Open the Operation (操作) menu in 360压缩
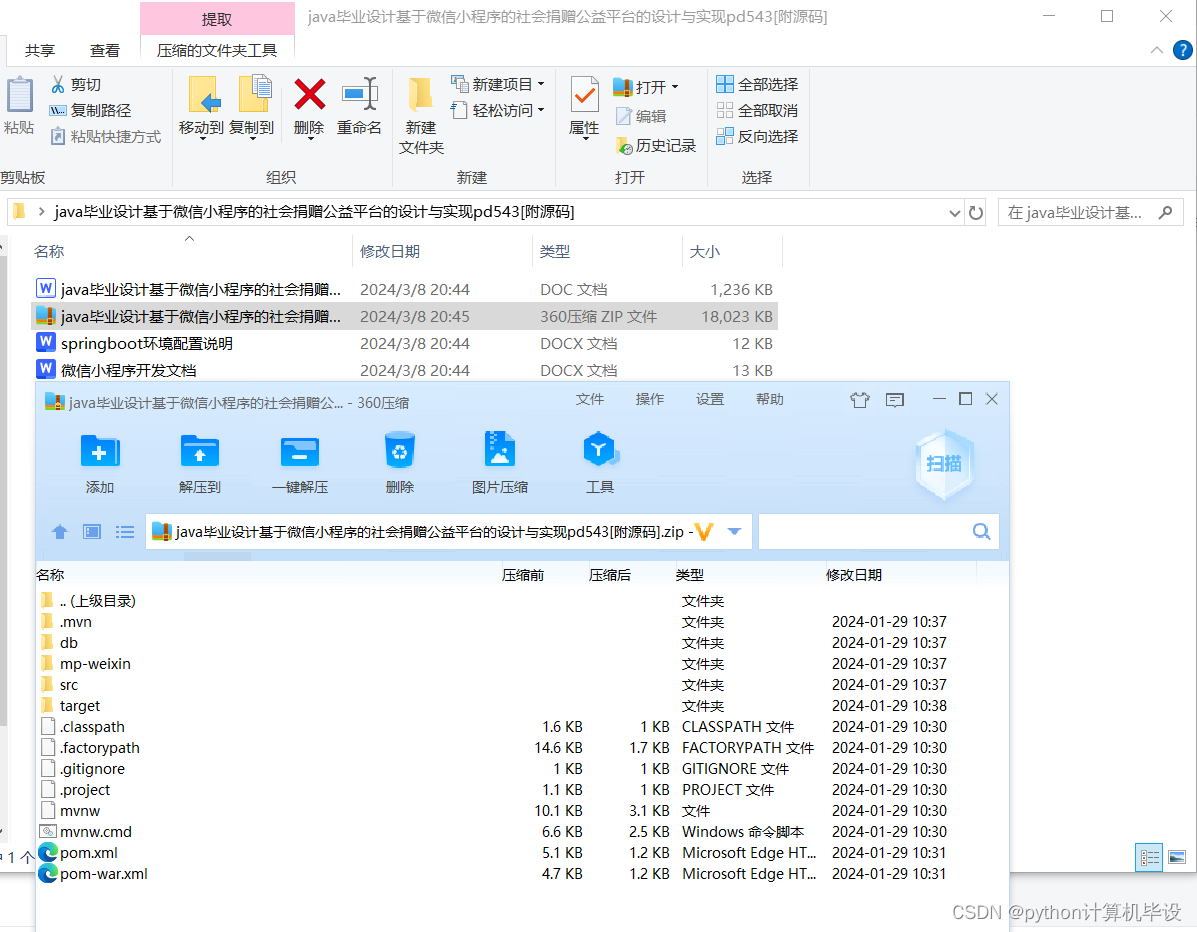Viewport: 1197px width, 932px height. pos(650,399)
